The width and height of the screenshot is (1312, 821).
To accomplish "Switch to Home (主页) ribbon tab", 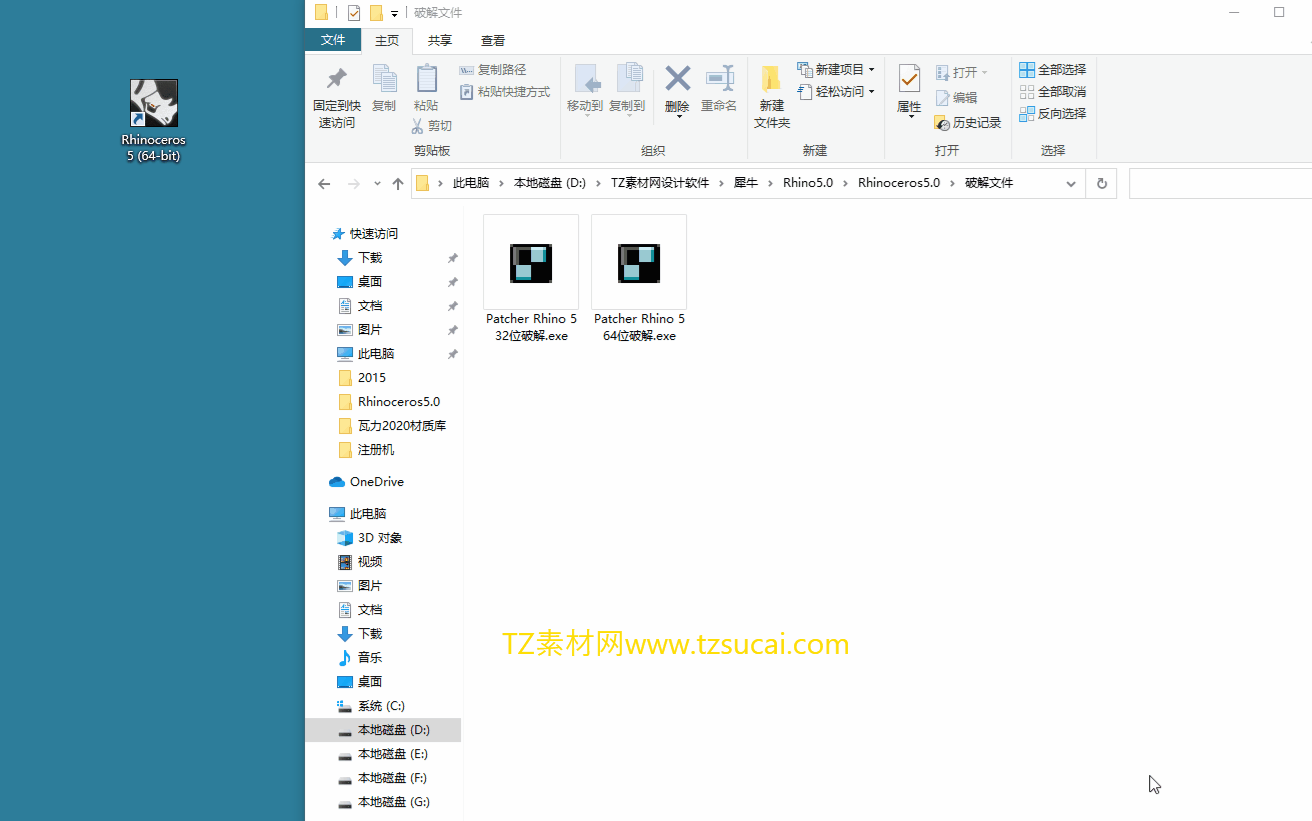I will coord(387,41).
